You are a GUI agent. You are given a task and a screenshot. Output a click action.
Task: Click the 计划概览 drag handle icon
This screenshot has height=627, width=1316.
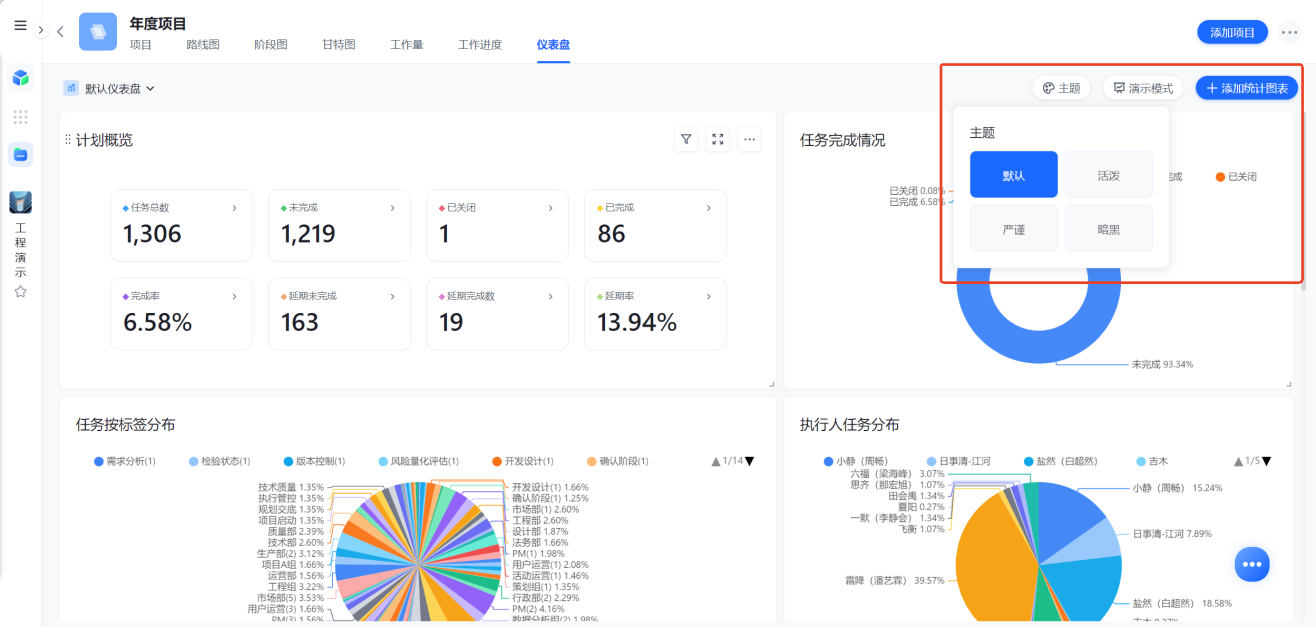(68, 140)
